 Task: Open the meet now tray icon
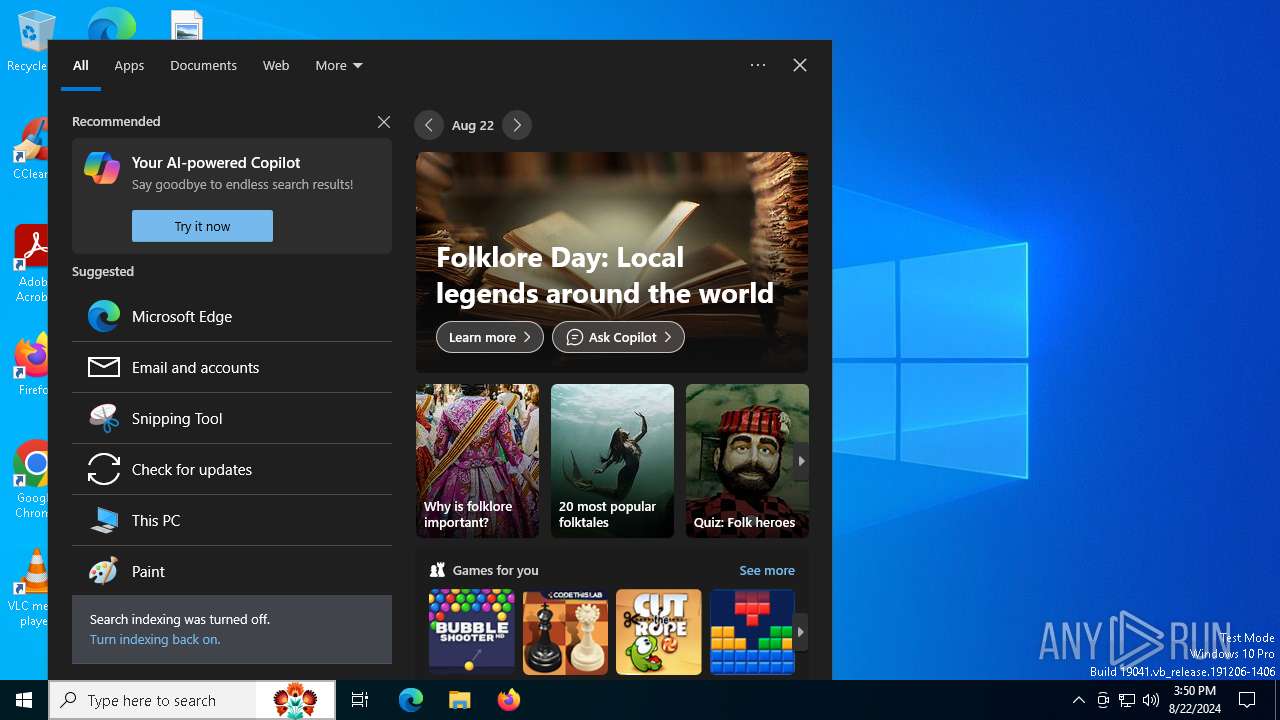pos(1103,700)
